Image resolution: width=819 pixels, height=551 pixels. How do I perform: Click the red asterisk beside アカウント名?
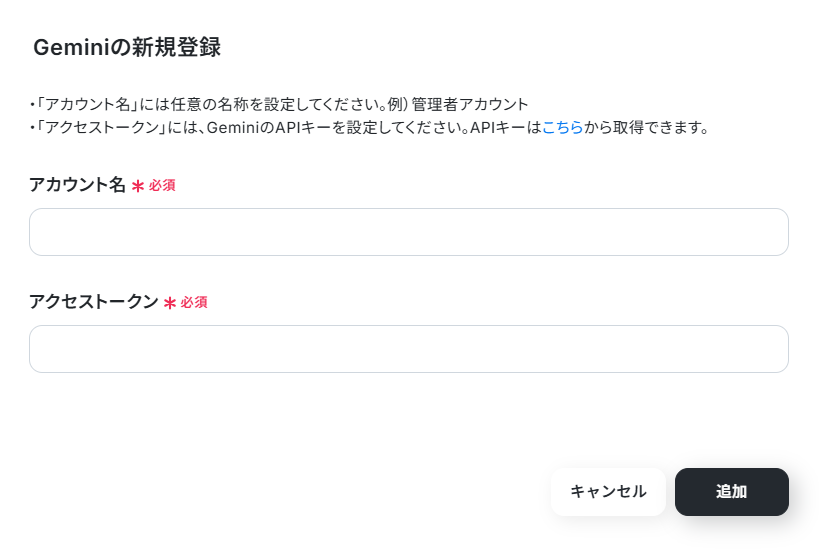point(138,186)
